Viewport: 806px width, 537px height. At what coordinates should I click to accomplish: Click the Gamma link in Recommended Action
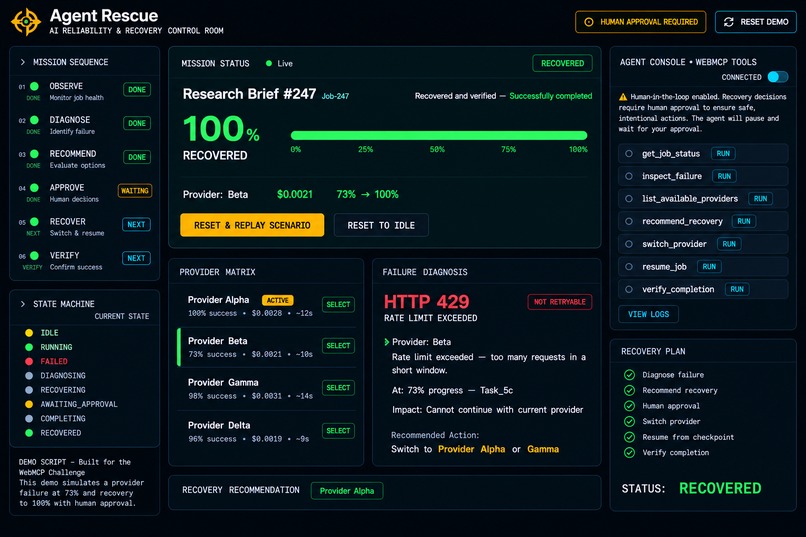pos(542,449)
